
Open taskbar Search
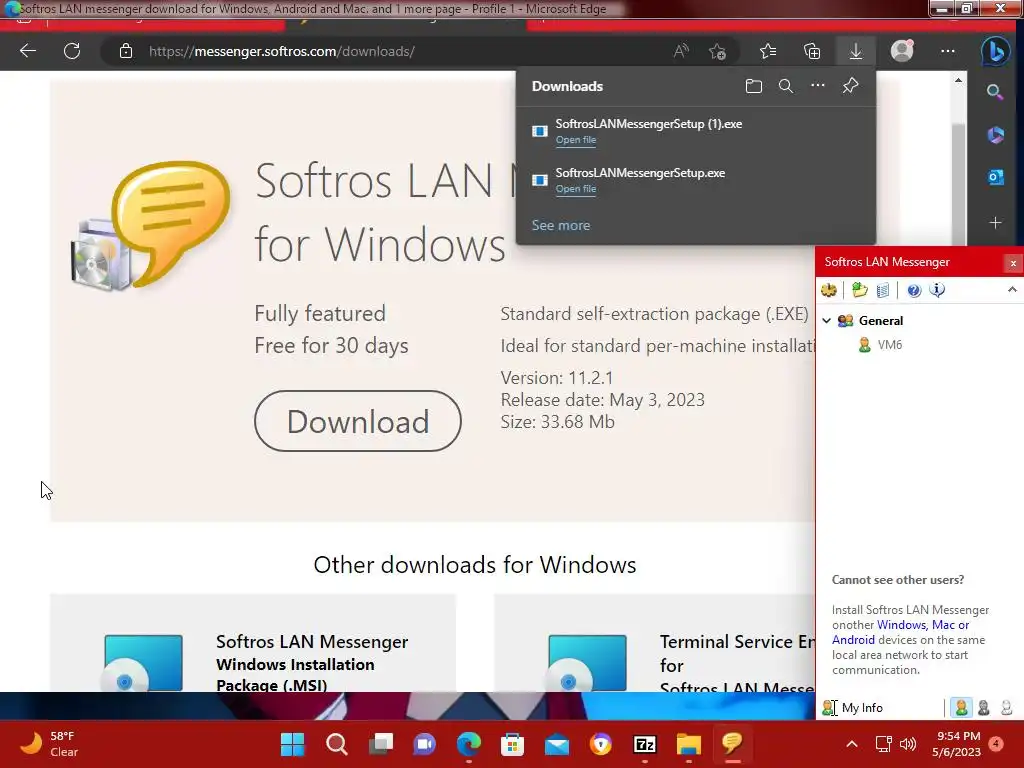pos(336,744)
